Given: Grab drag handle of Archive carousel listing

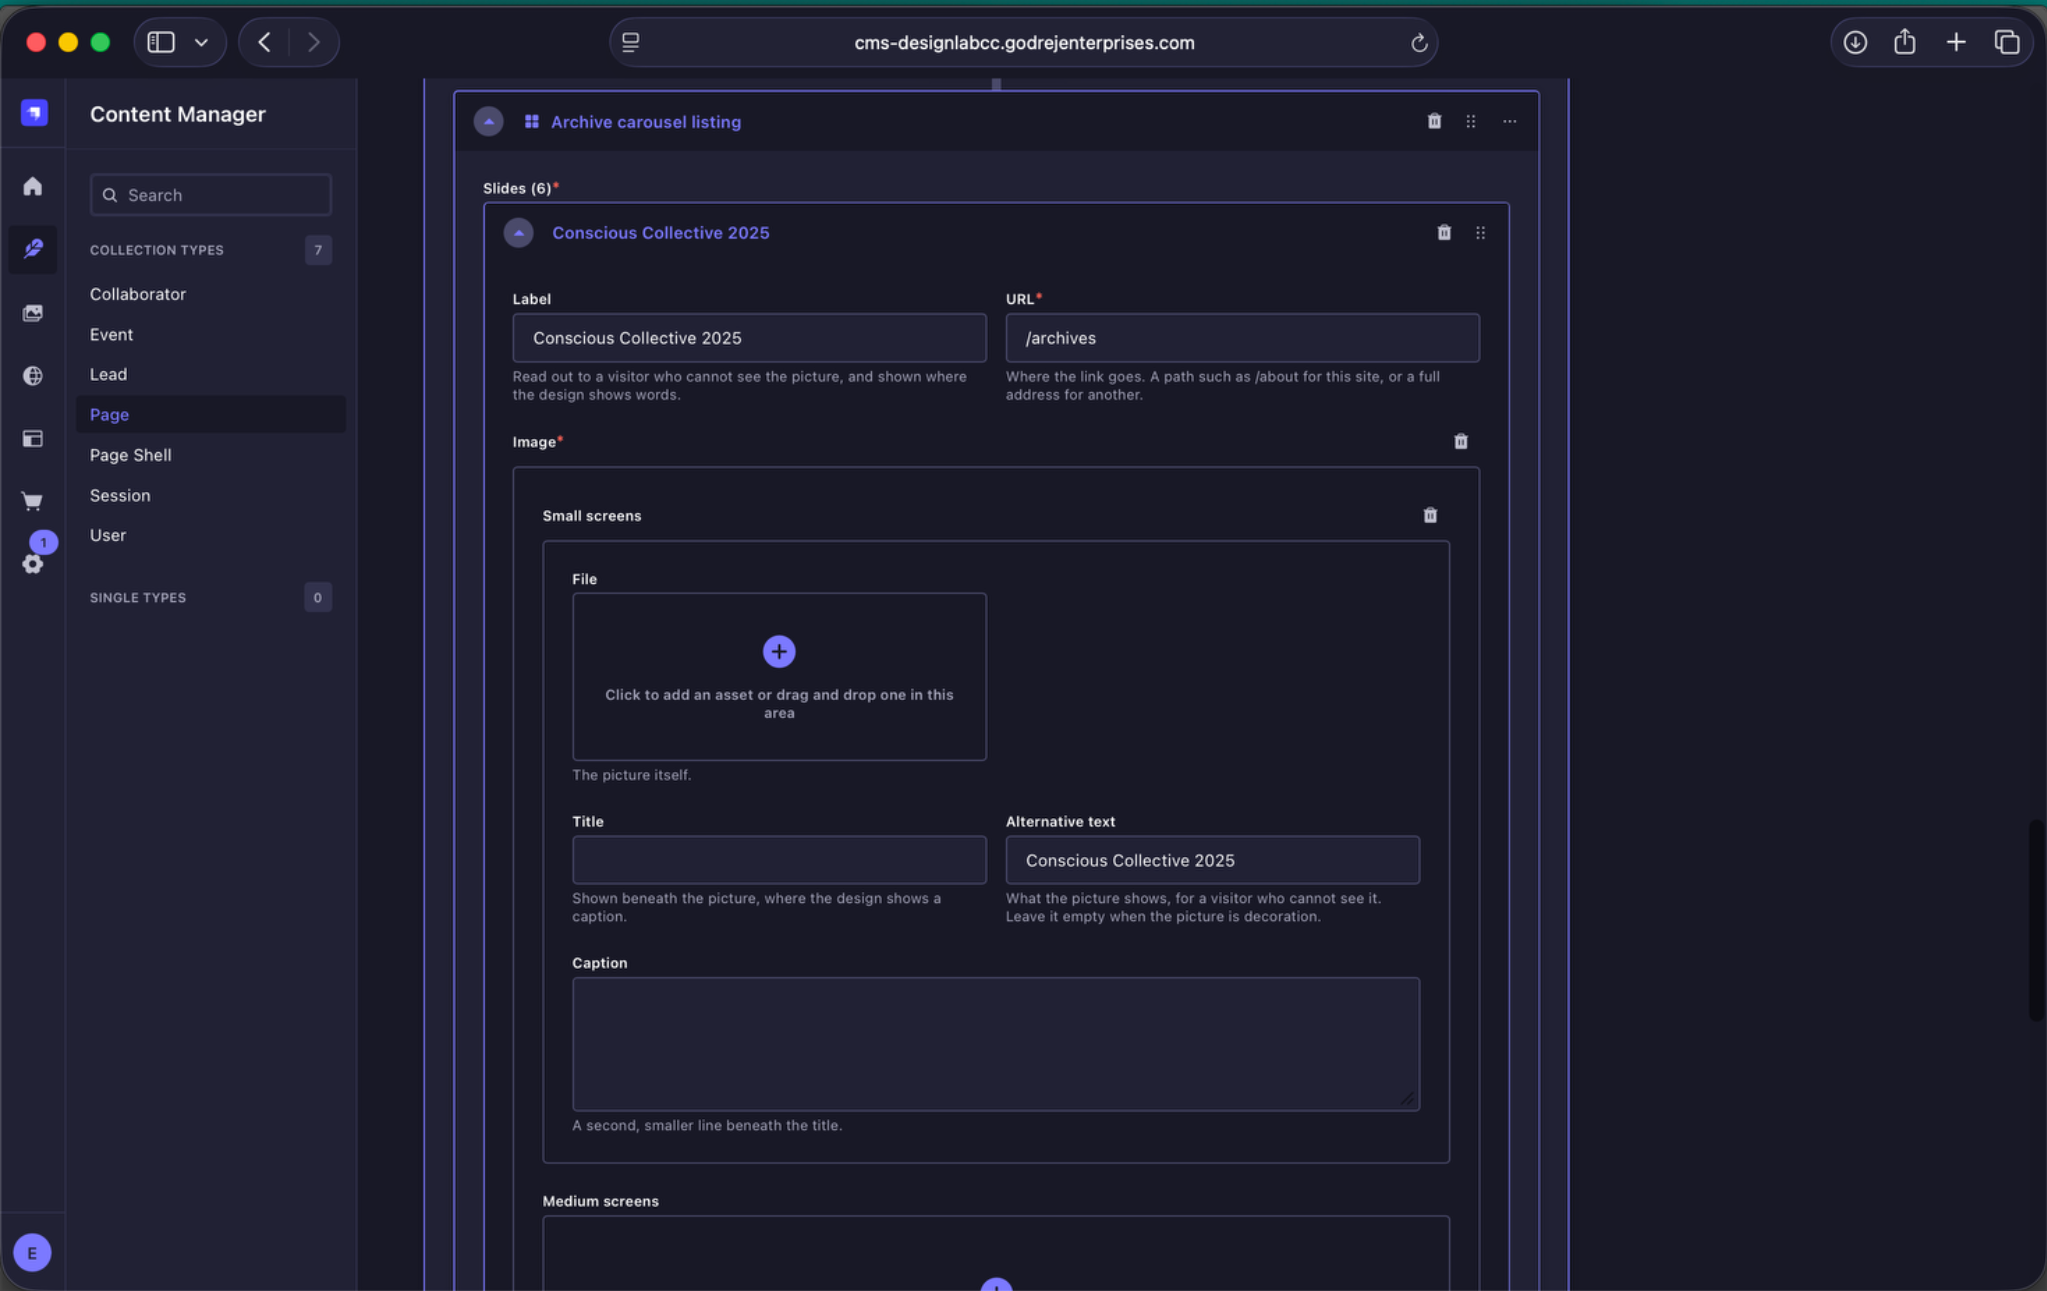Looking at the screenshot, I should (1471, 121).
